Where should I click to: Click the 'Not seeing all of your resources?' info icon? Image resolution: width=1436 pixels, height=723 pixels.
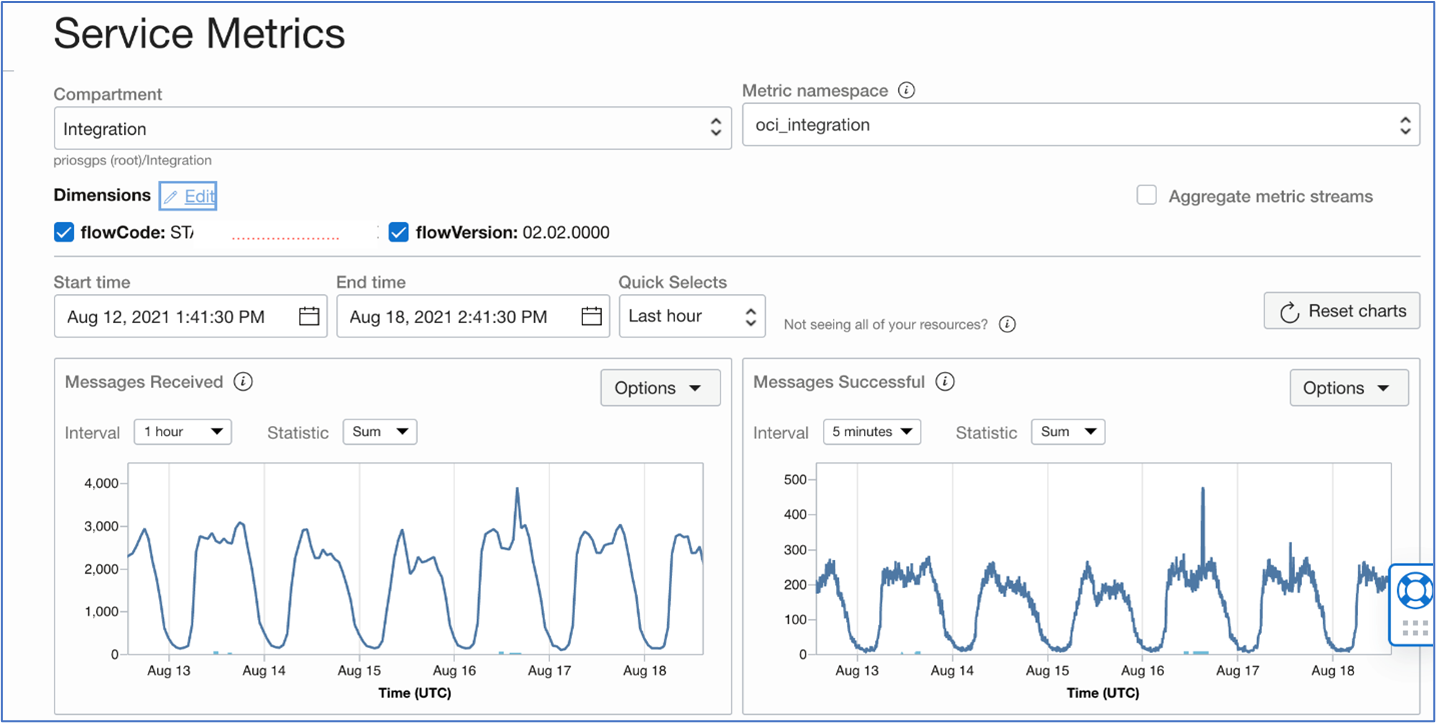point(1007,323)
